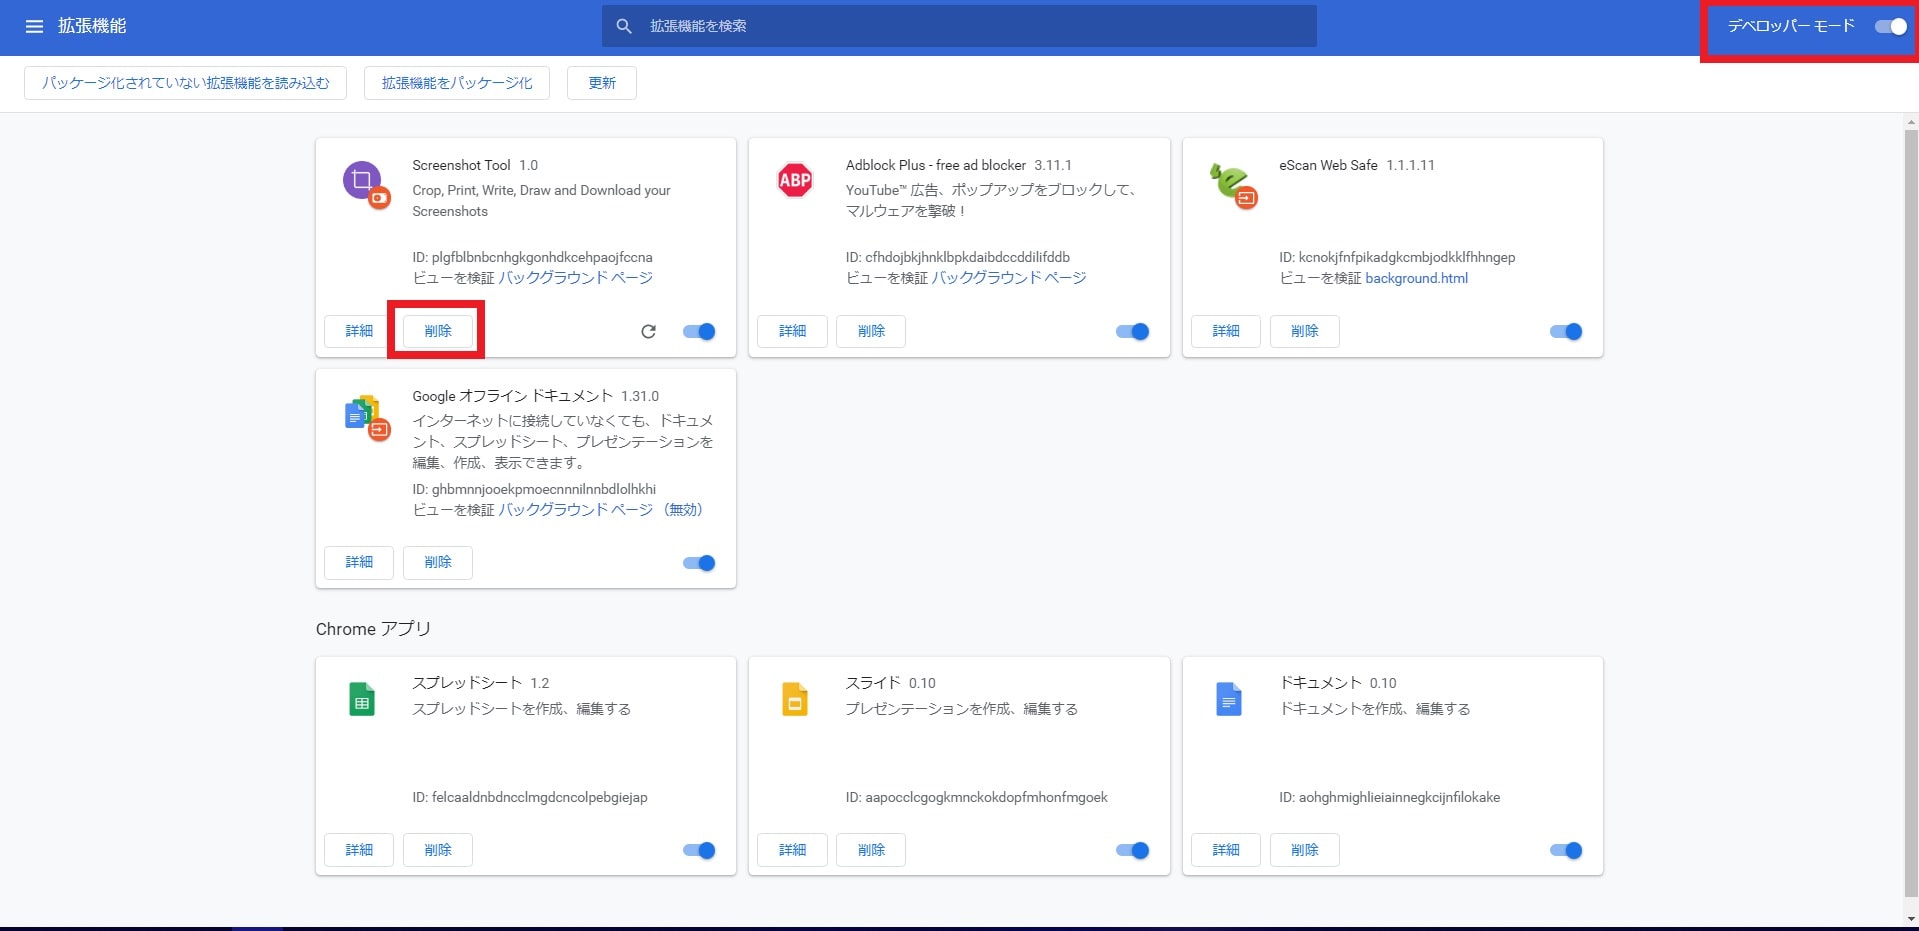Remove スプレッドシート app with 削除

tap(438, 850)
